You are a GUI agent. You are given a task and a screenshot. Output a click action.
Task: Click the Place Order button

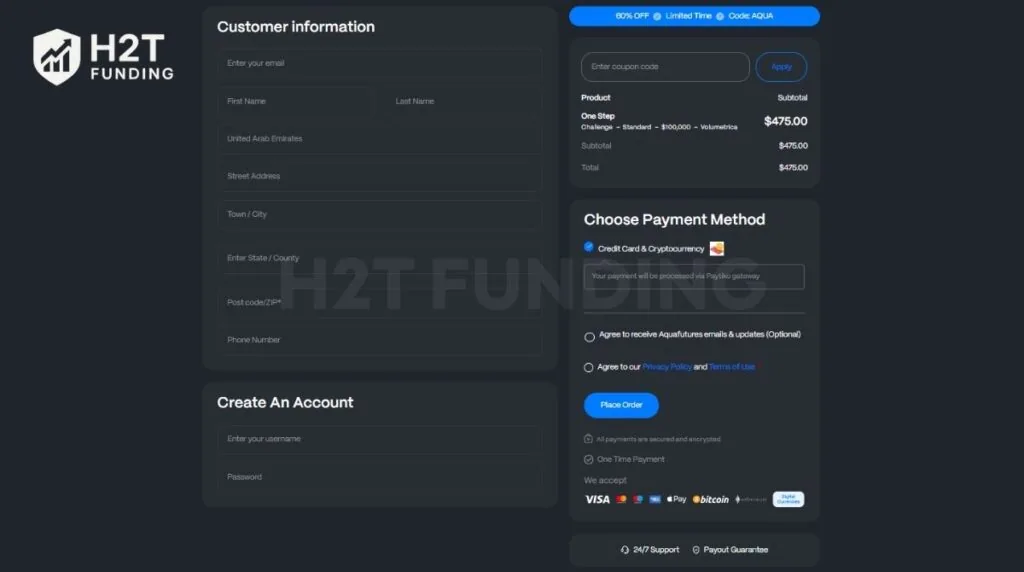pyautogui.click(x=621, y=405)
